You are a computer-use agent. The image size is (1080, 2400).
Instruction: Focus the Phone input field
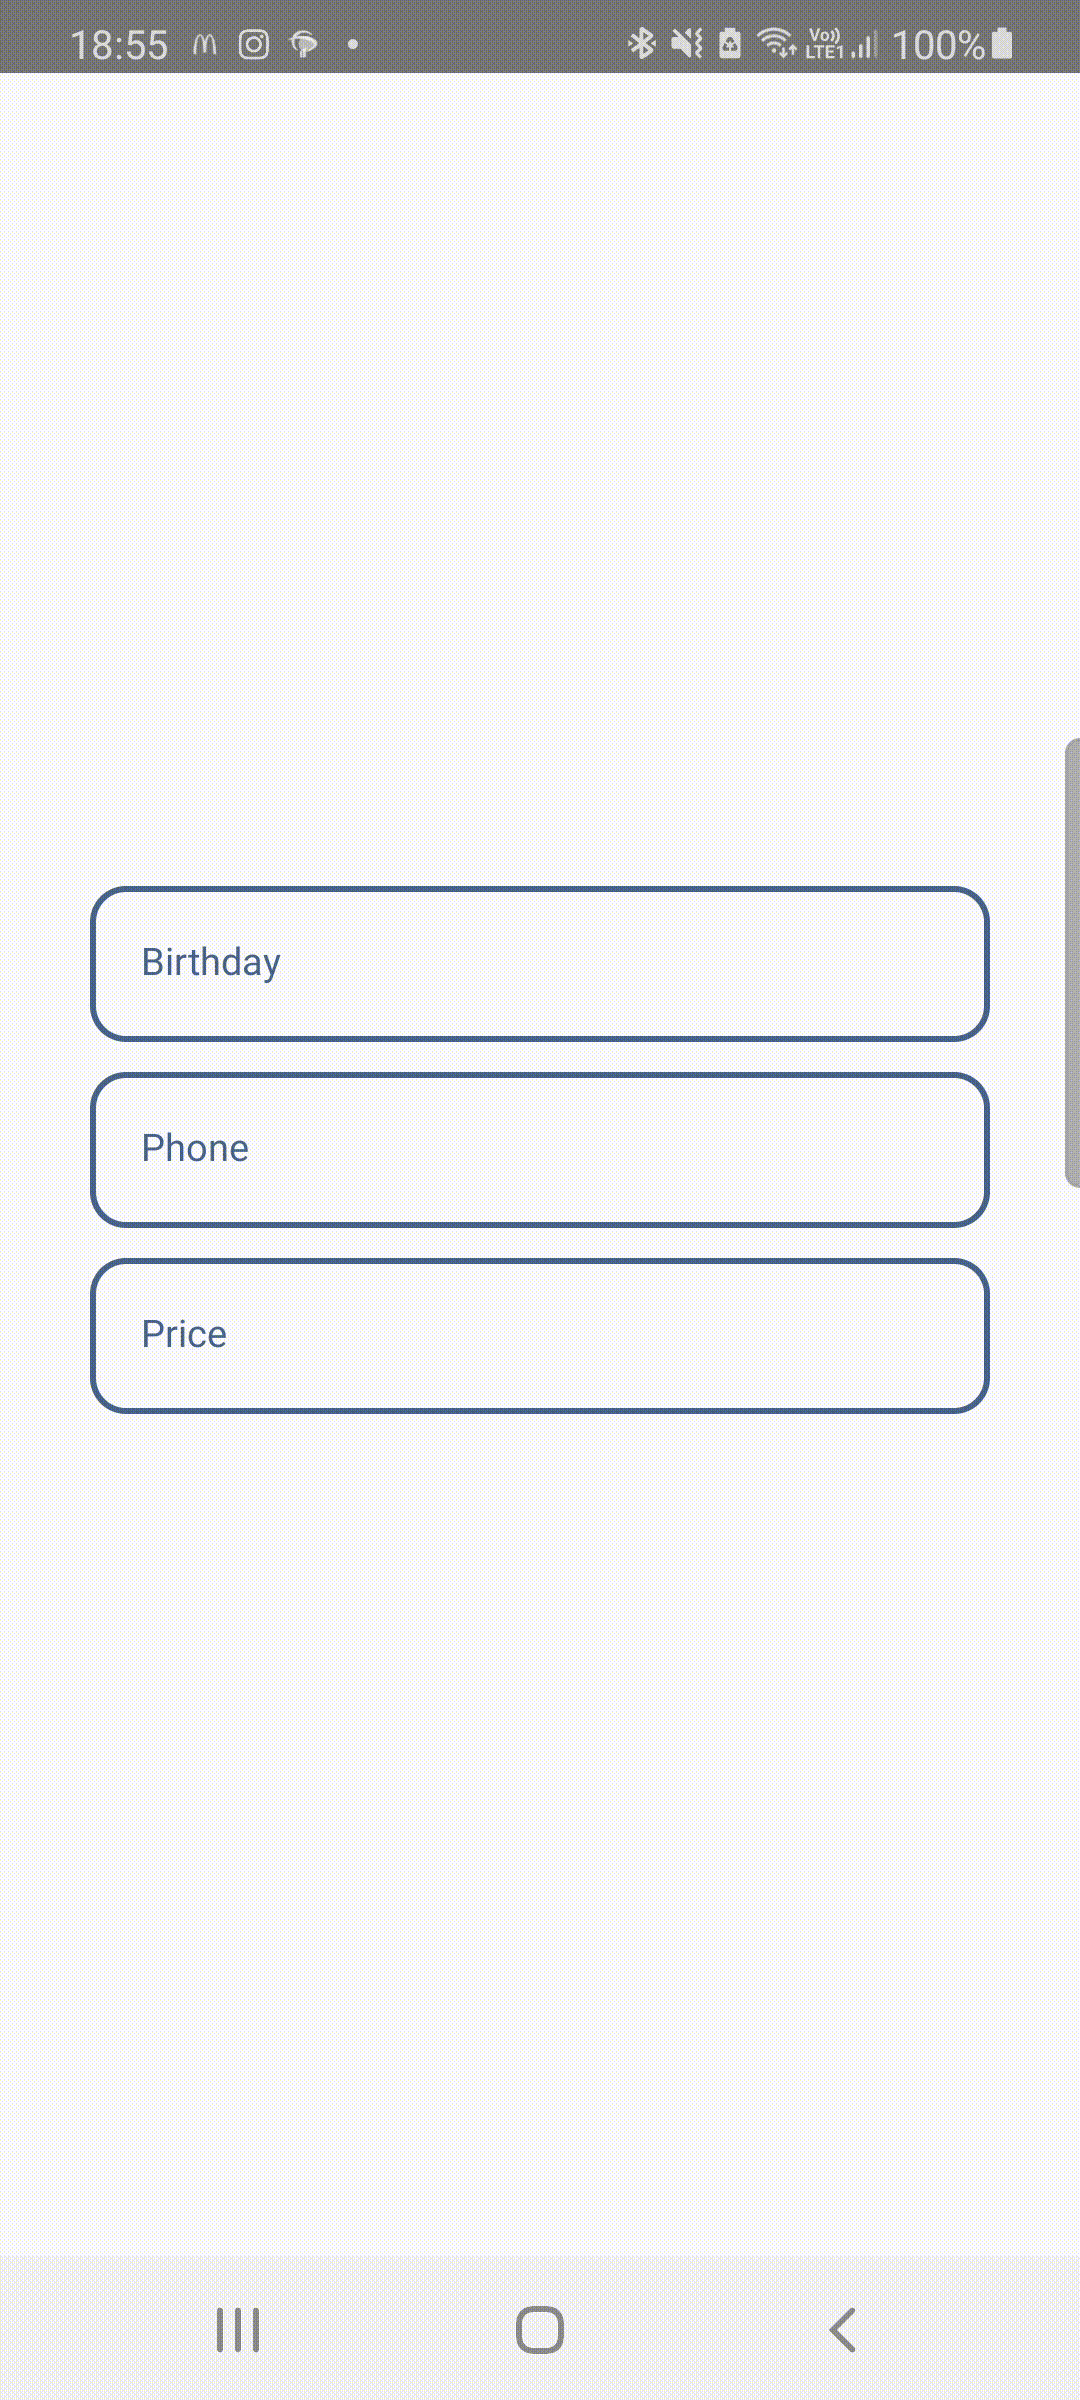click(x=540, y=1149)
